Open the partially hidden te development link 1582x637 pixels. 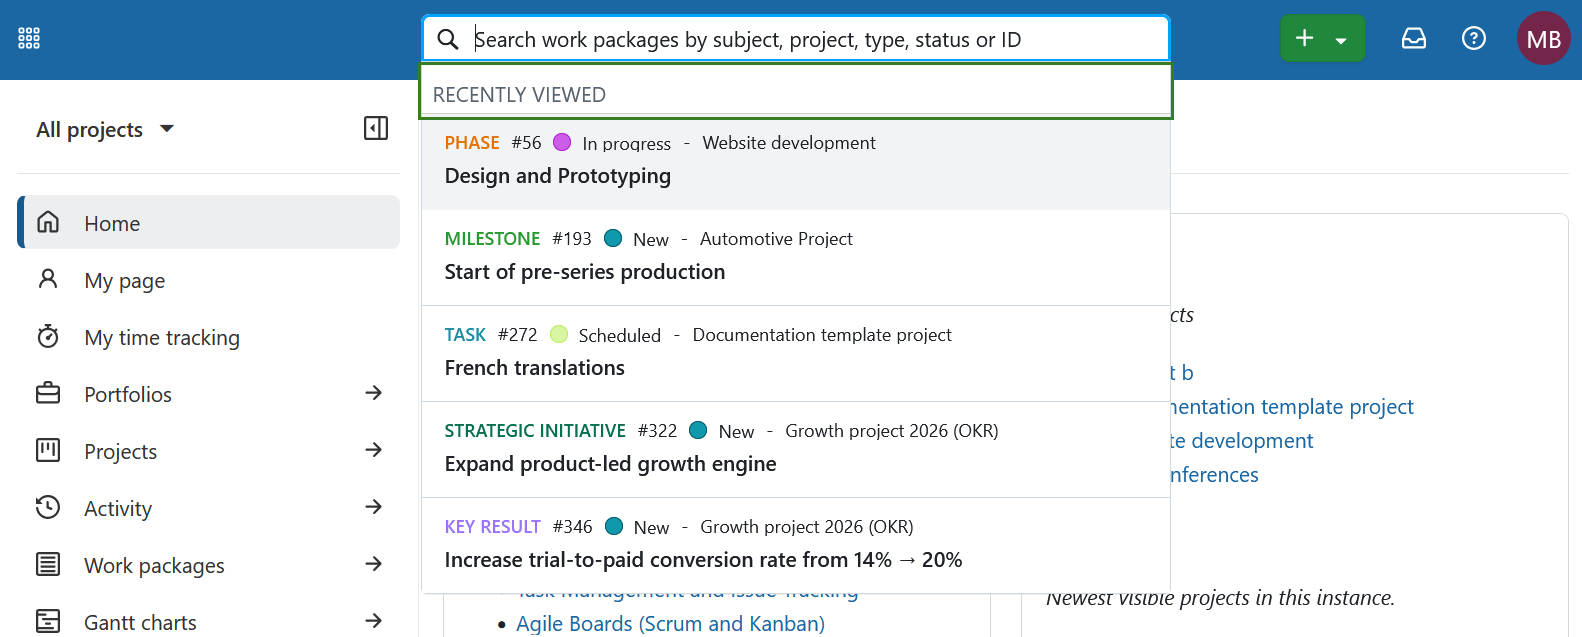(1242, 441)
